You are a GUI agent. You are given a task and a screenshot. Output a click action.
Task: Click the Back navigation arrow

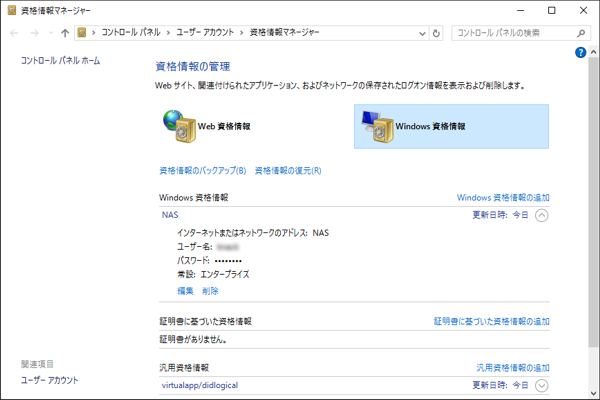(x=14, y=33)
